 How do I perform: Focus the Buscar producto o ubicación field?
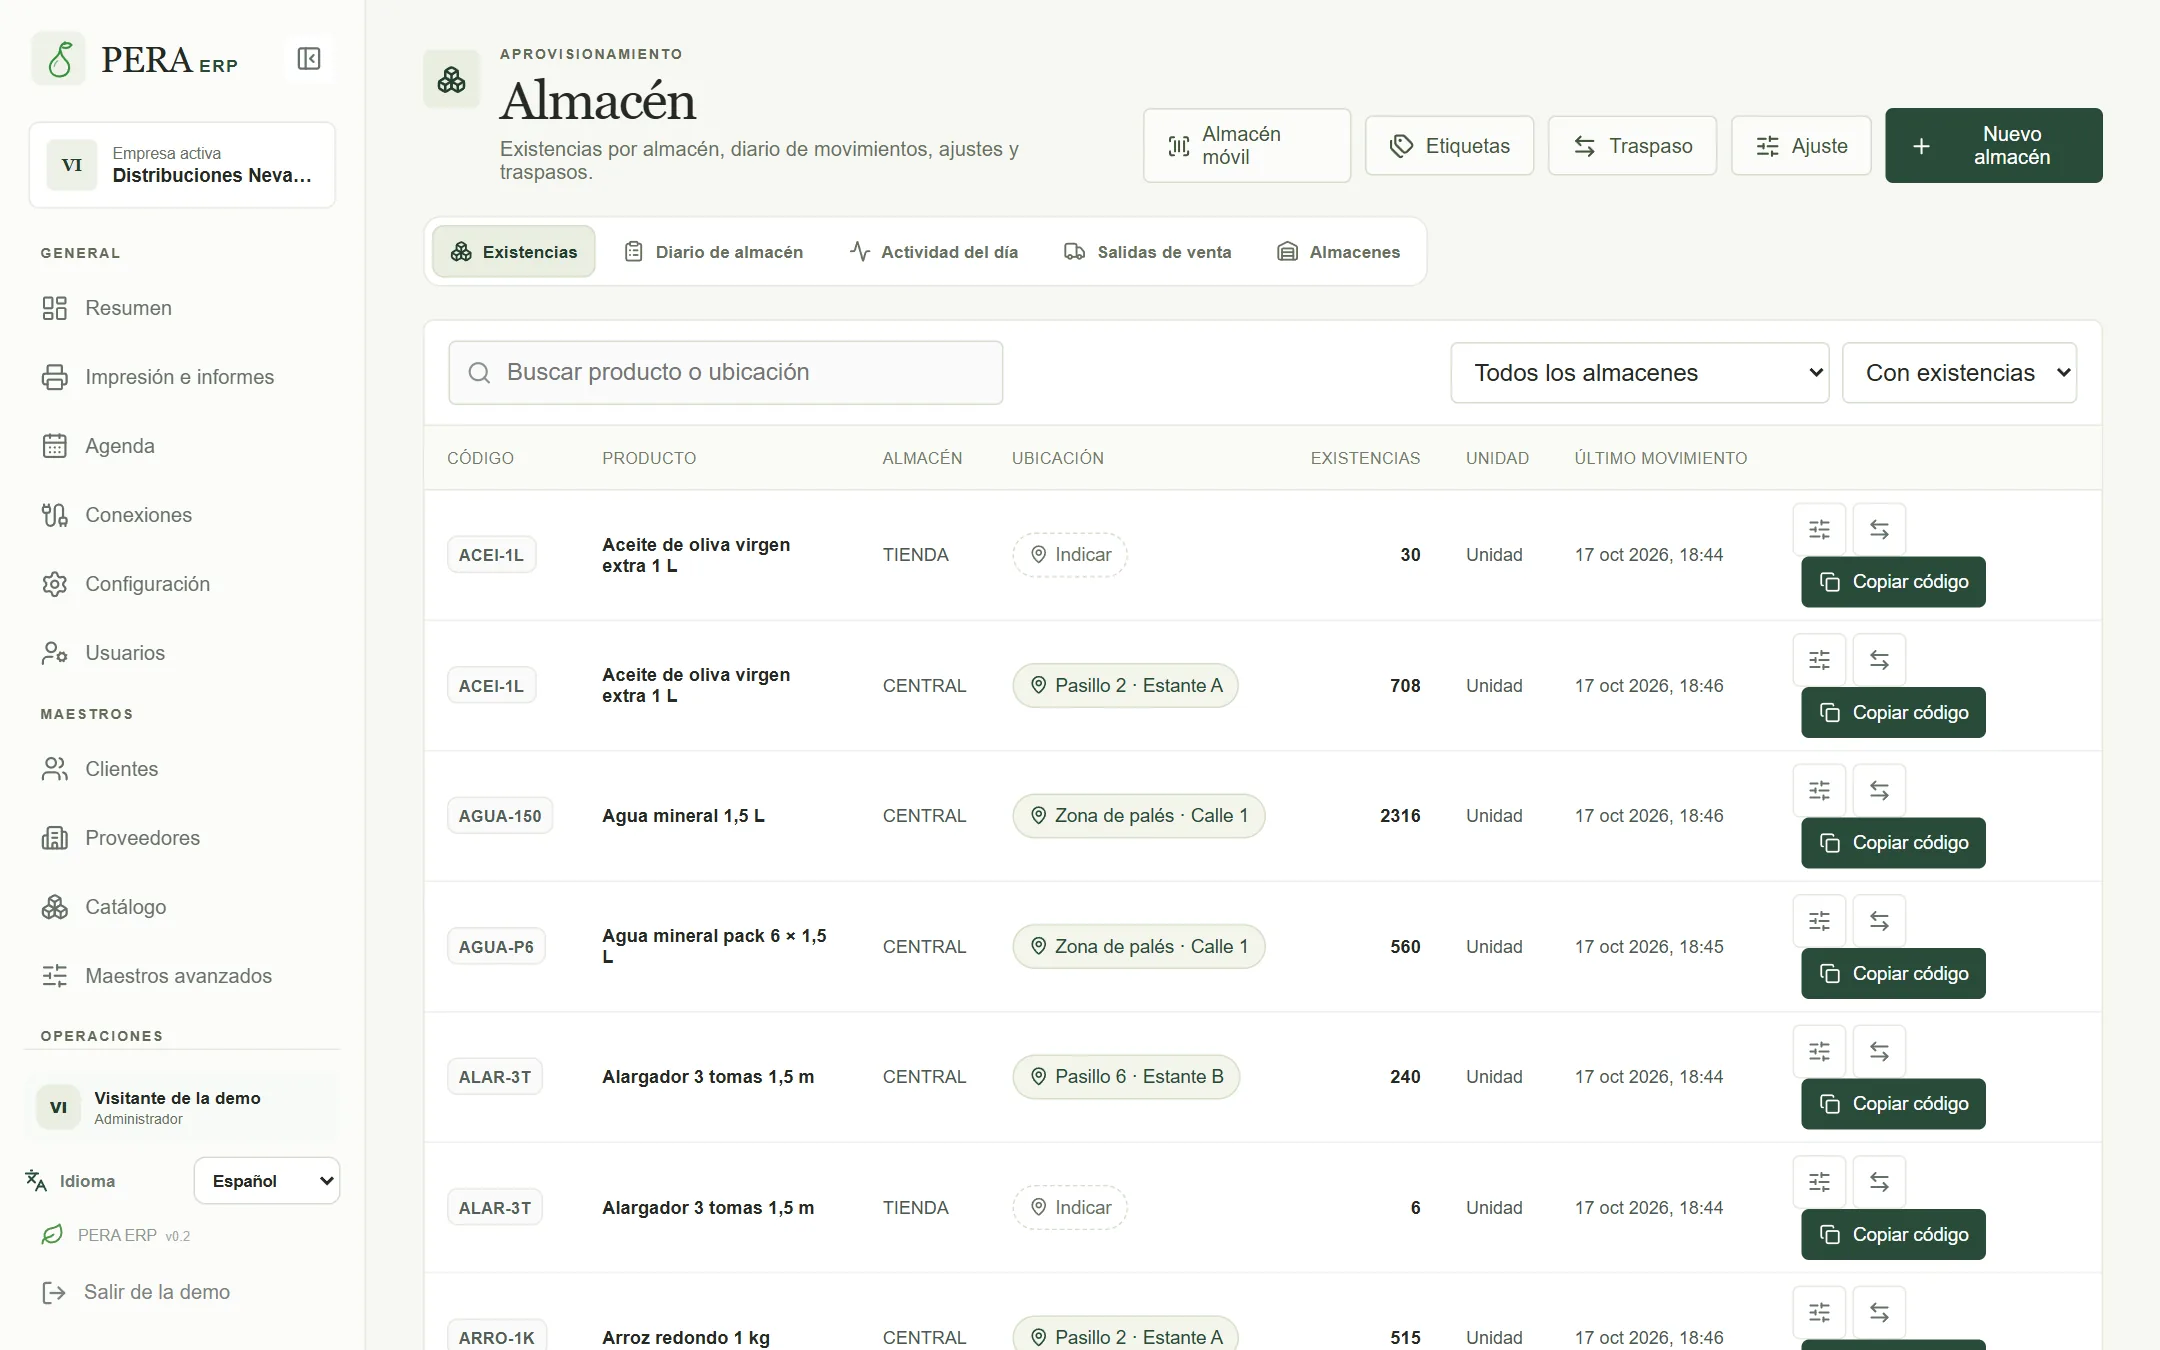click(726, 373)
